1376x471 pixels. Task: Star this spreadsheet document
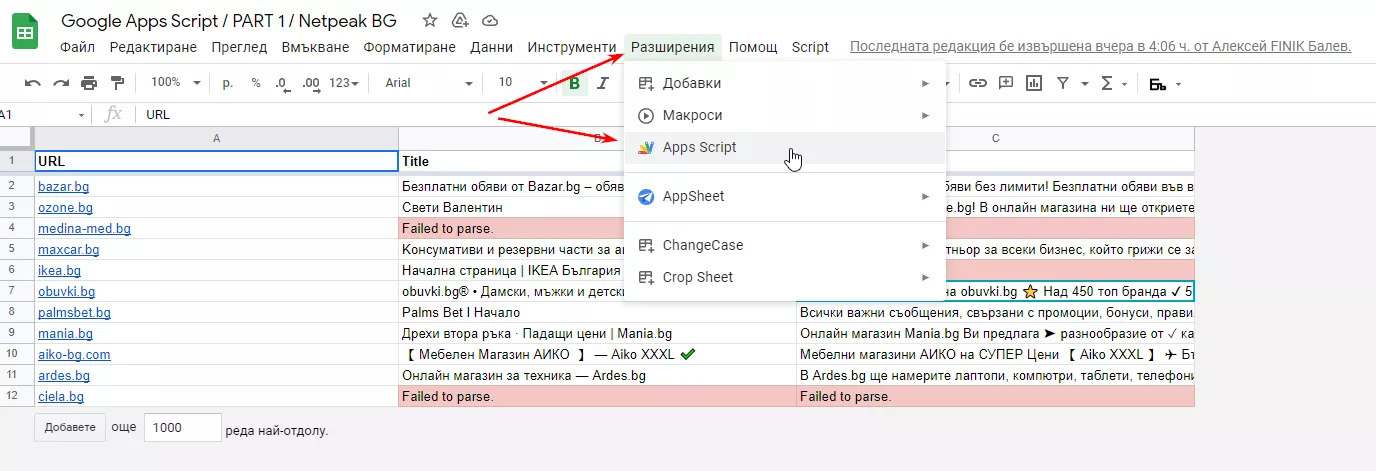[x=430, y=20]
